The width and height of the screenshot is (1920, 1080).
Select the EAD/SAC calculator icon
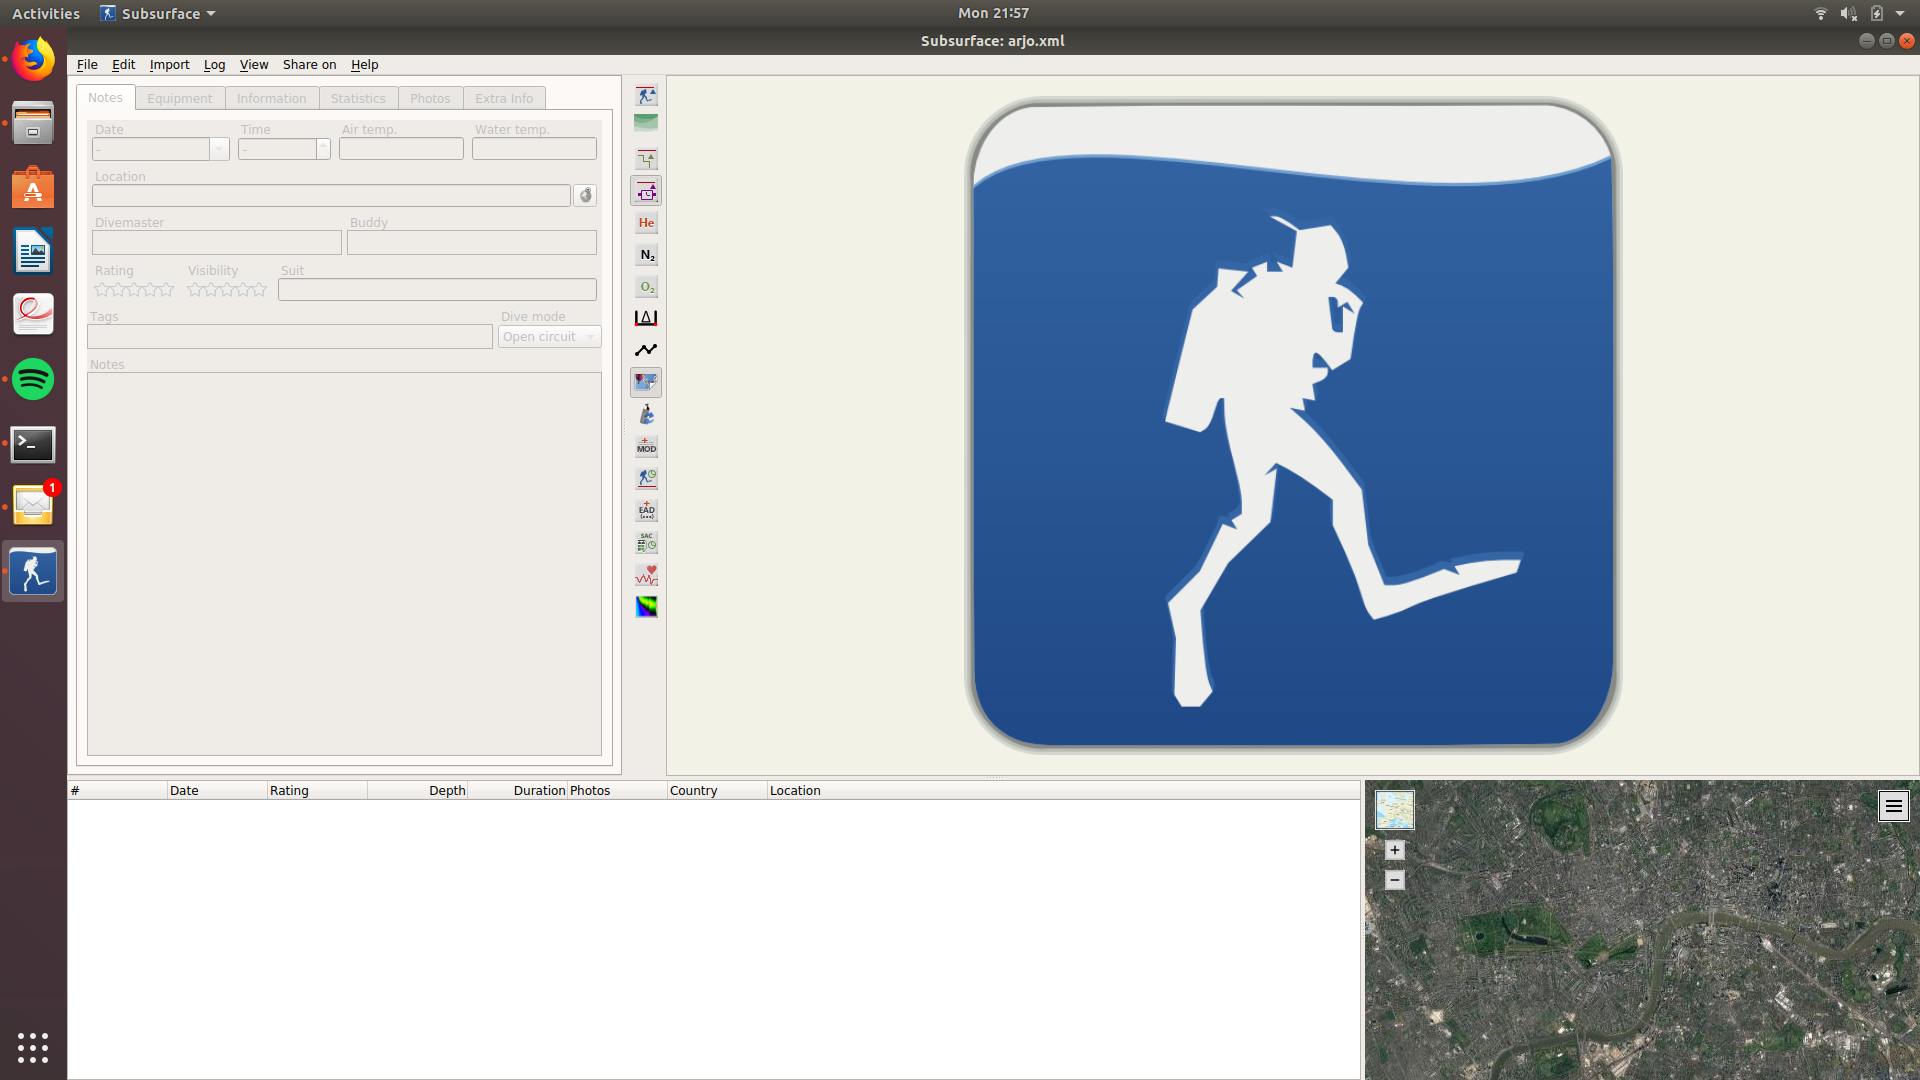pos(645,510)
